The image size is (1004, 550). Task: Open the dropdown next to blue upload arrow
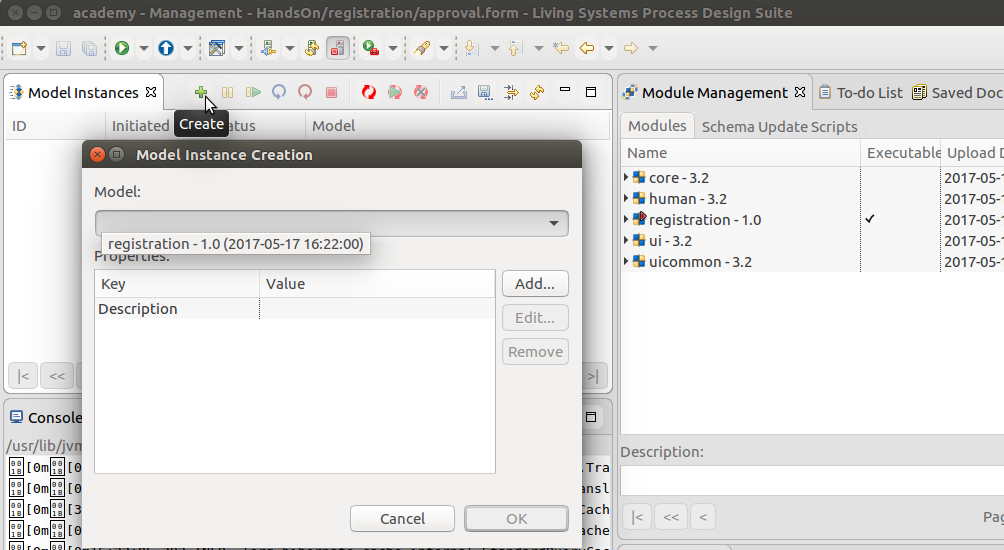pos(188,49)
